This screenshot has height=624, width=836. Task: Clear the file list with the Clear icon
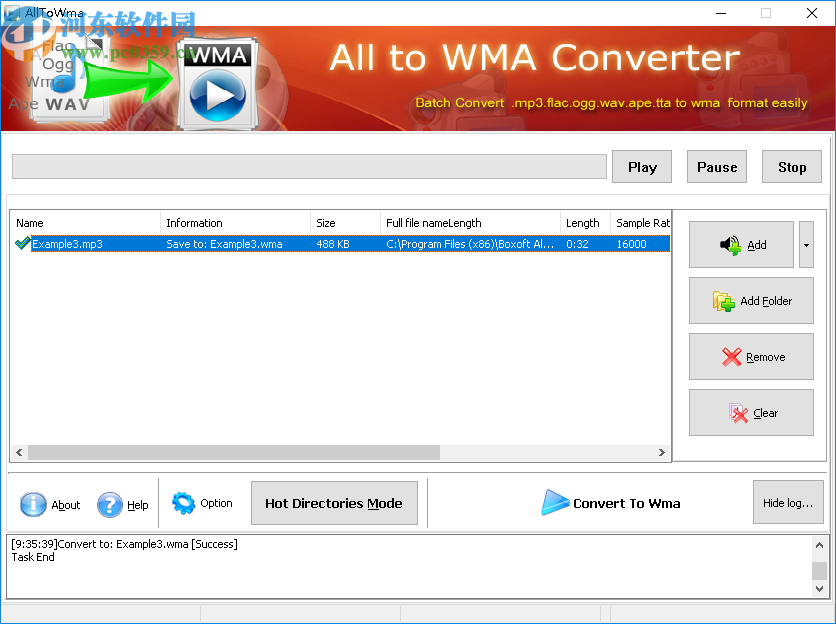pos(739,413)
